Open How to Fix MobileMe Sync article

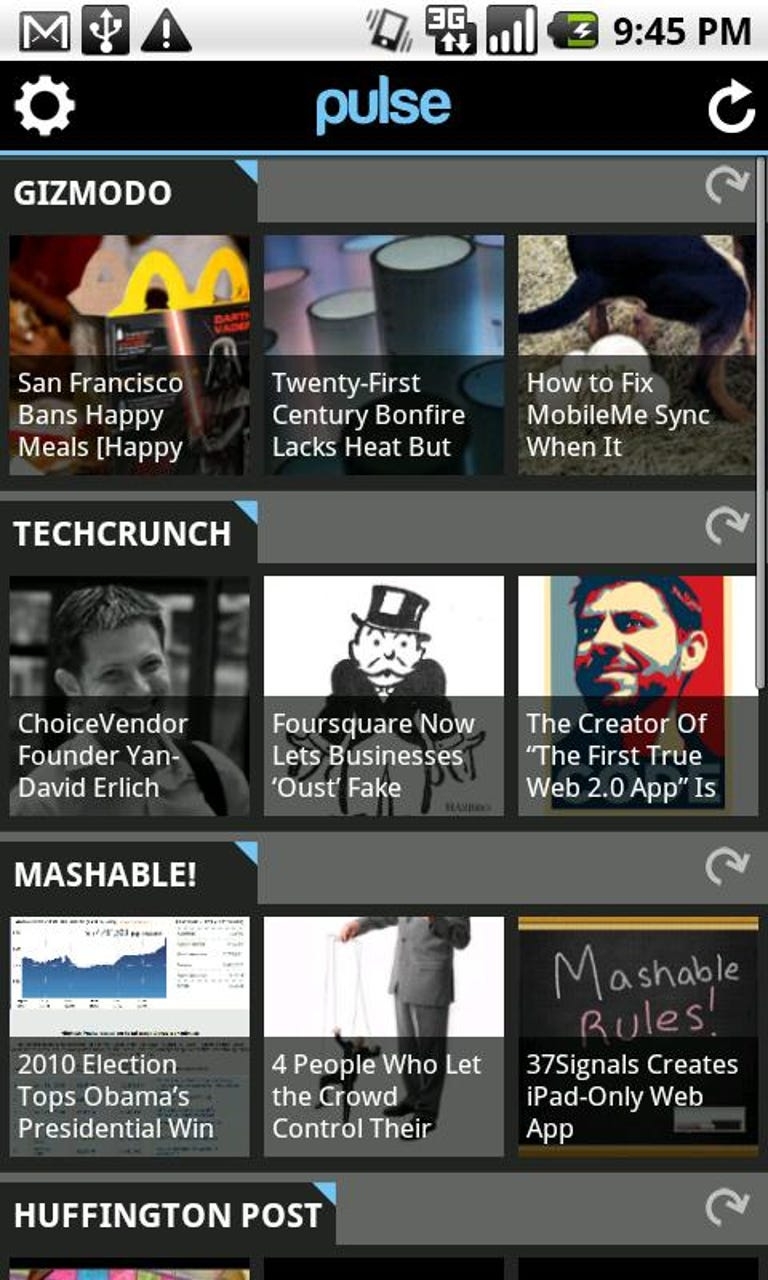click(637, 355)
